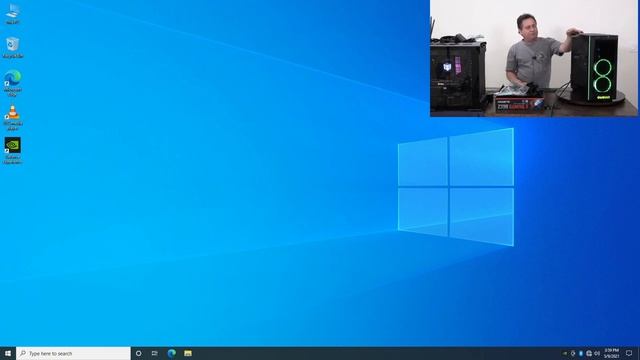This screenshot has width=640, height=360.
Task: Open the volume speaker tray icon
Action: click(597, 353)
